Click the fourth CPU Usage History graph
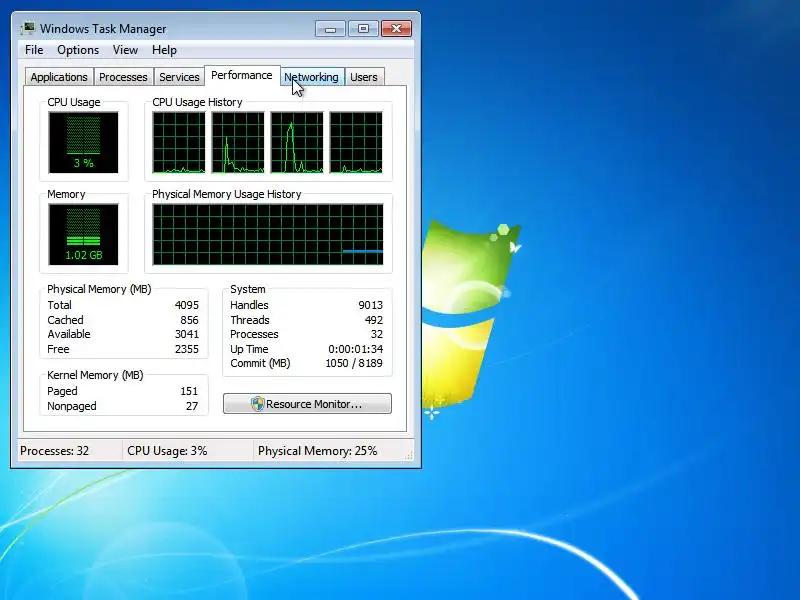Image resolution: width=800 pixels, height=600 pixels. [x=356, y=142]
